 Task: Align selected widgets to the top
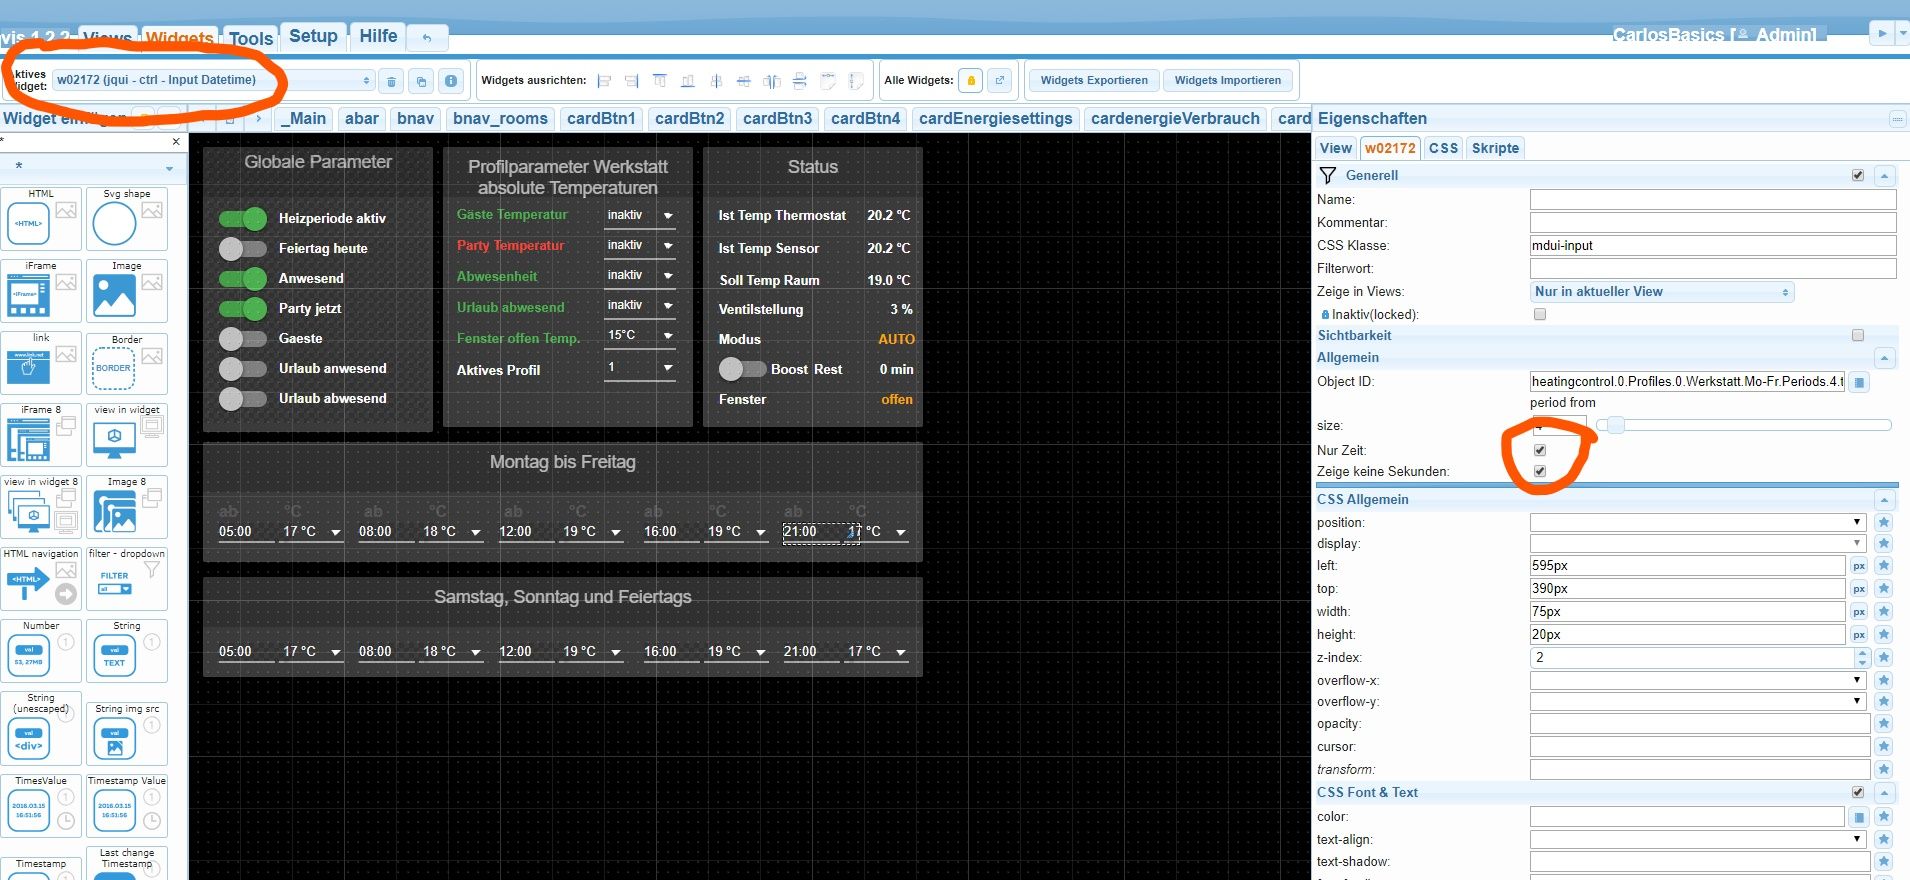[x=660, y=81]
